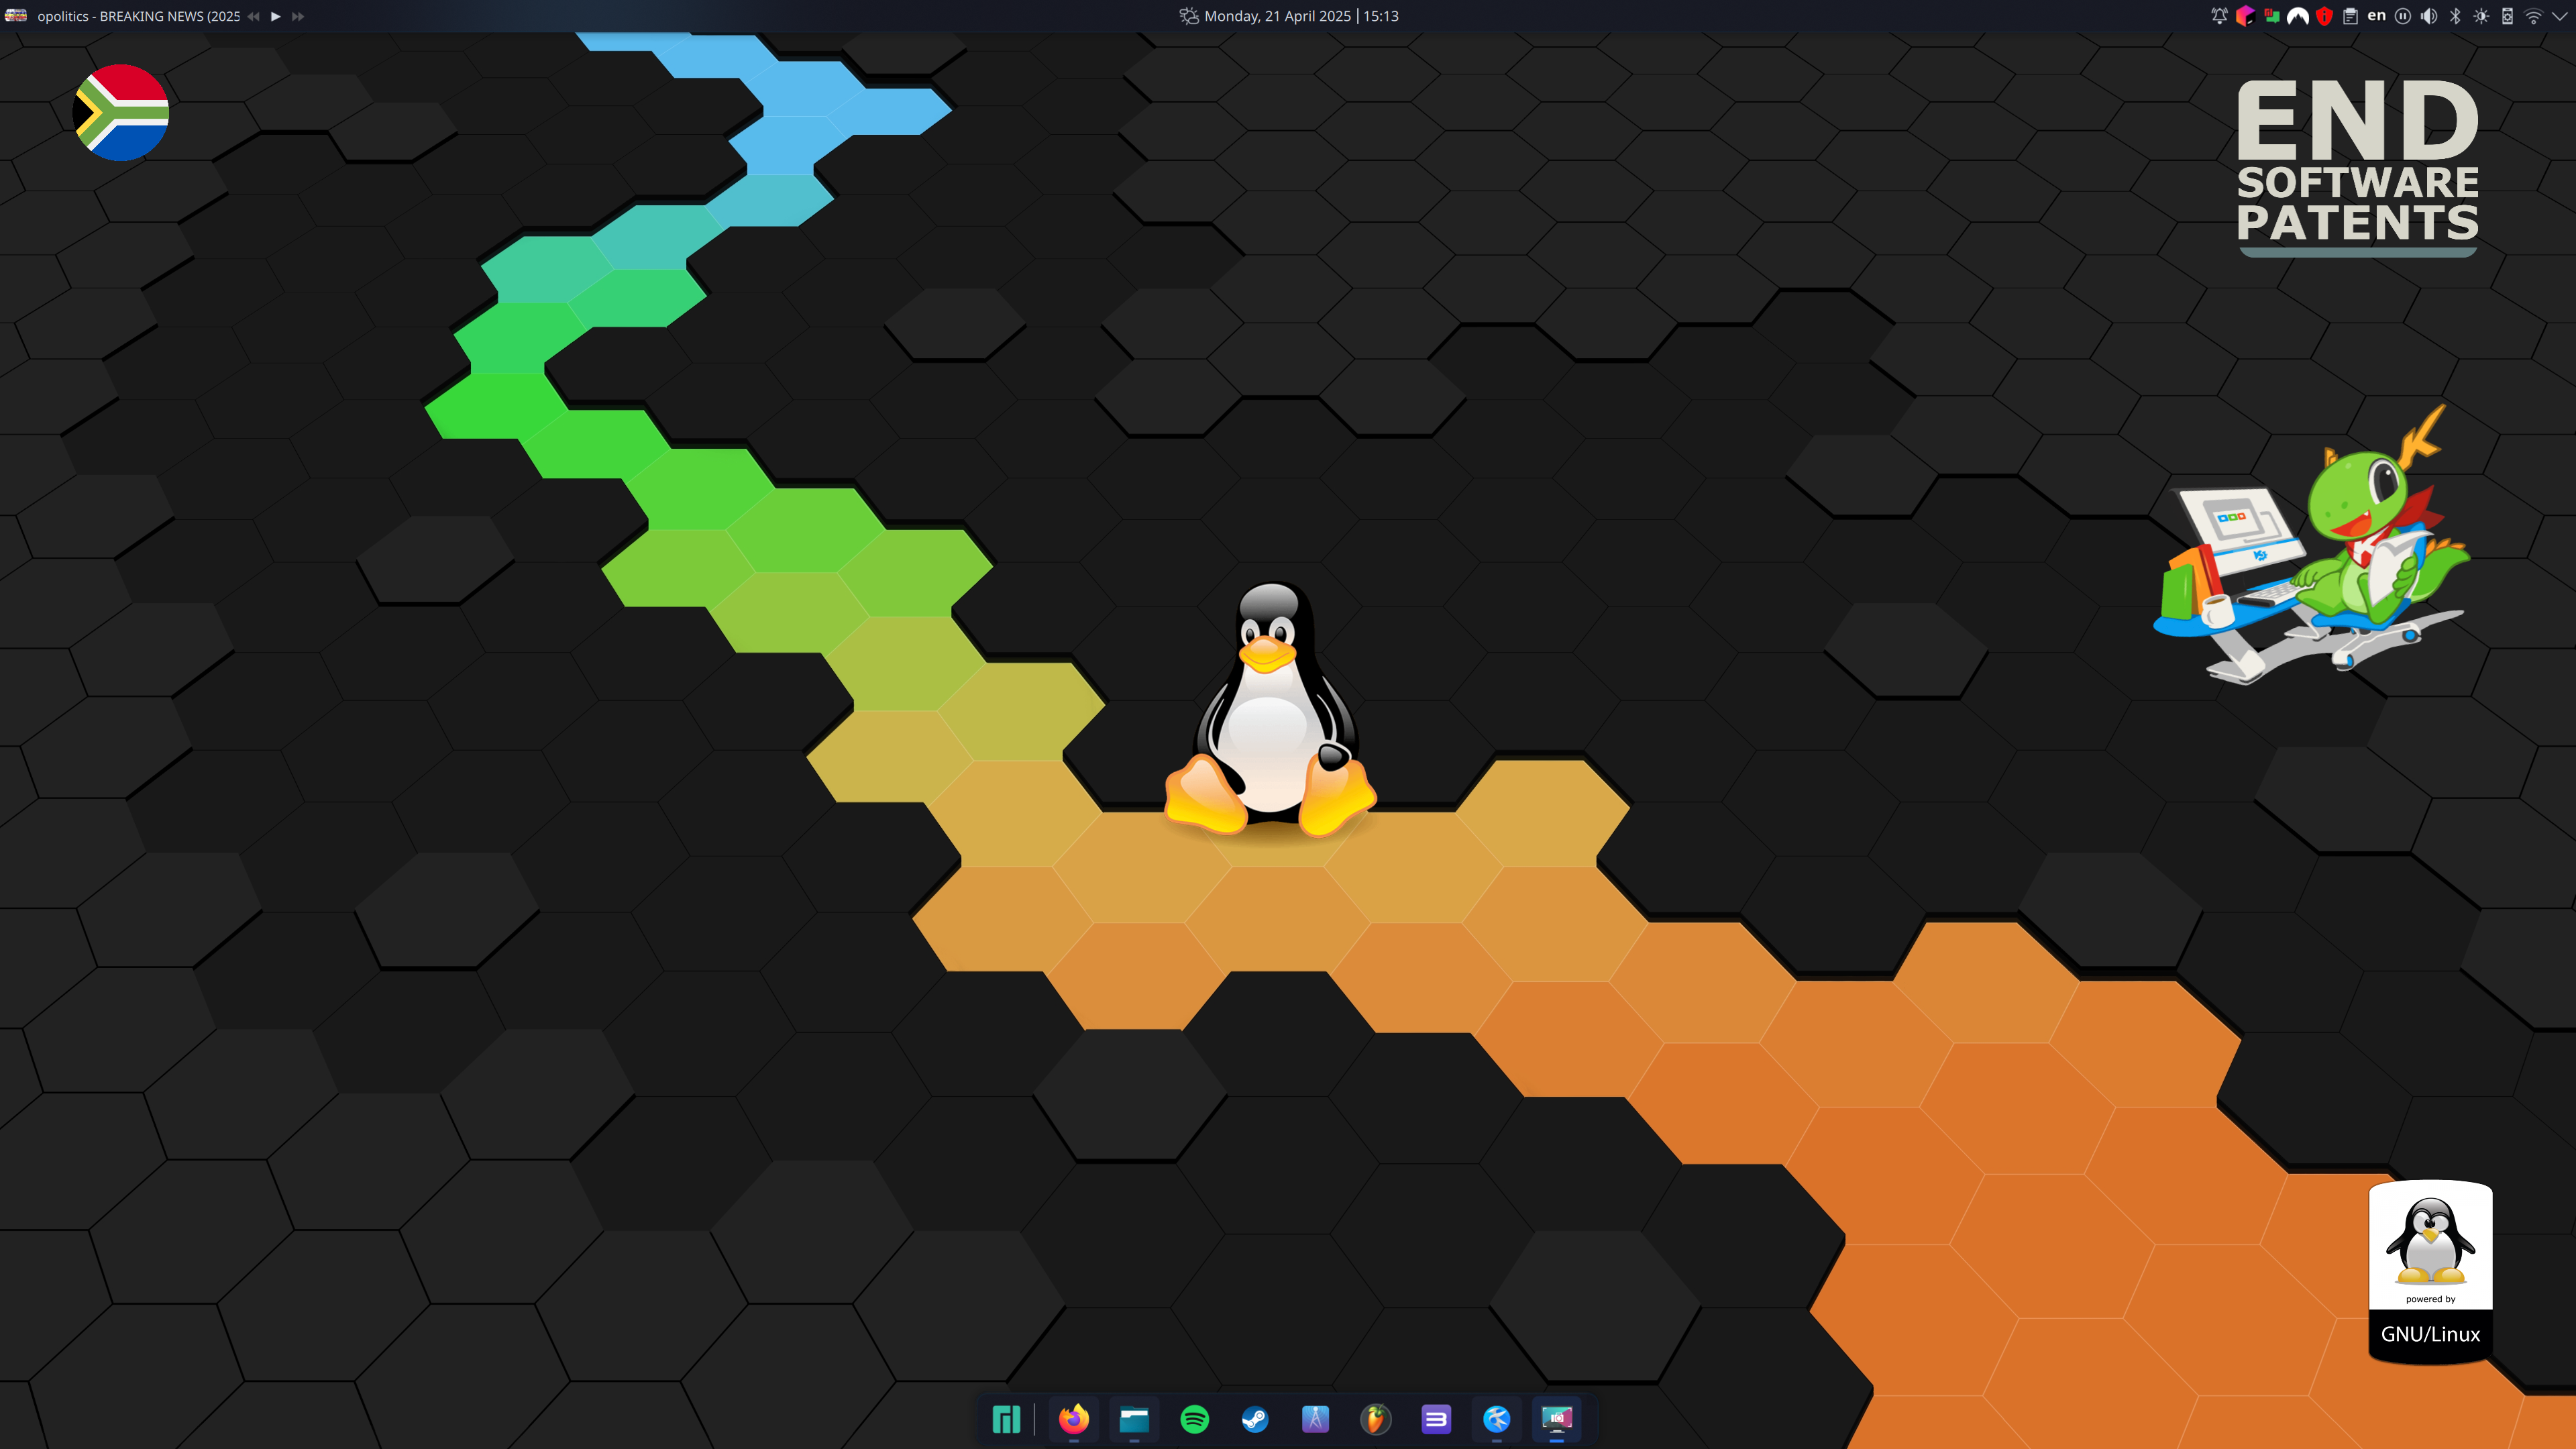This screenshot has height=1449, width=2576.
Task: Open the Bluetooth tray icon
Action: coord(2455,16)
